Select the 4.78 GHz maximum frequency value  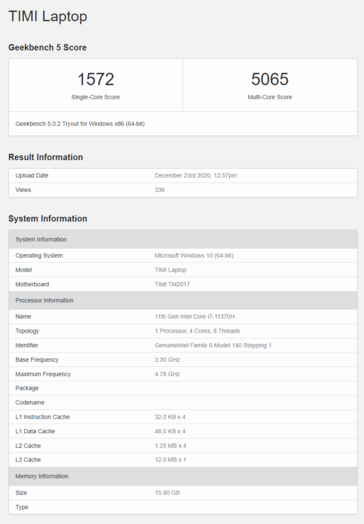tap(167, 374)
